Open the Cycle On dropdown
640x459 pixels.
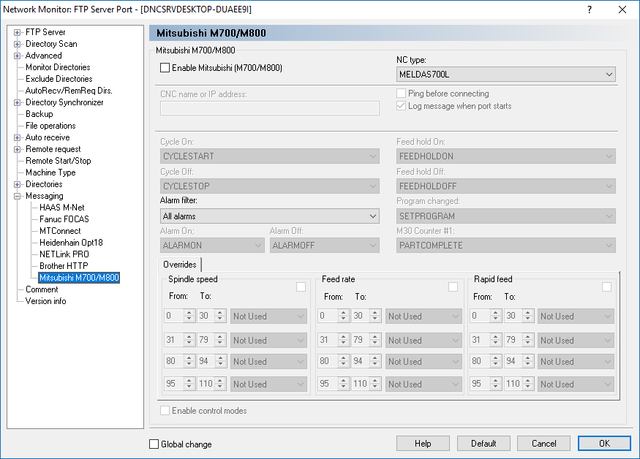point(269,156)
